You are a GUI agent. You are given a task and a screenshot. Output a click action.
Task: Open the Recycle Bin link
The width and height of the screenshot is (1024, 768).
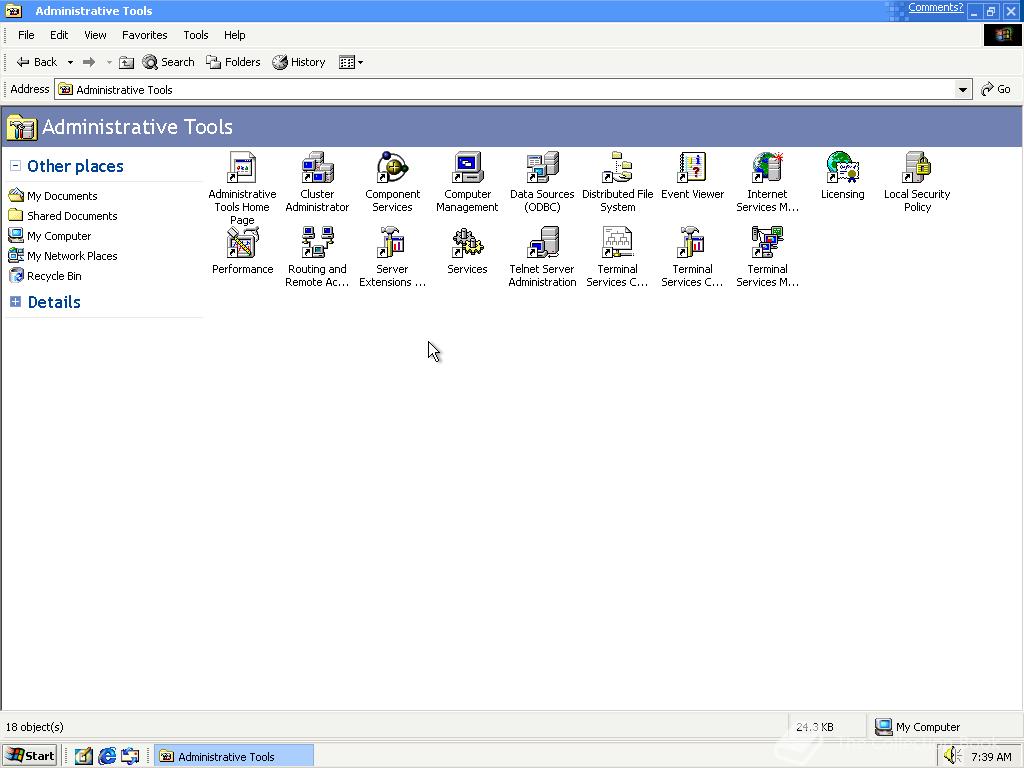click(54, 276)
